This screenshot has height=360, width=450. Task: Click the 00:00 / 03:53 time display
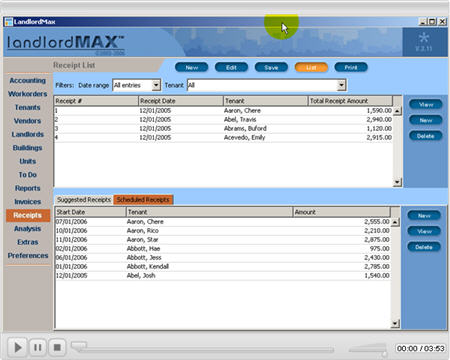coord(421,349)
